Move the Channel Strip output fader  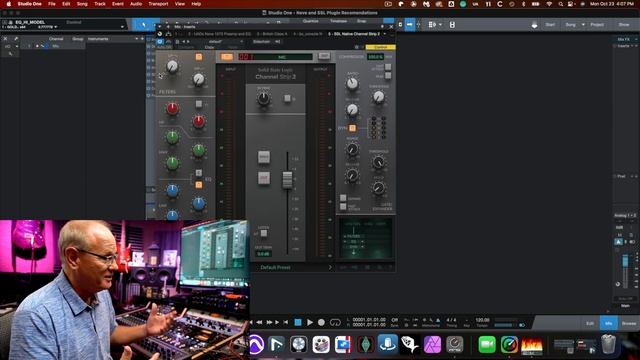coord(287,180)
